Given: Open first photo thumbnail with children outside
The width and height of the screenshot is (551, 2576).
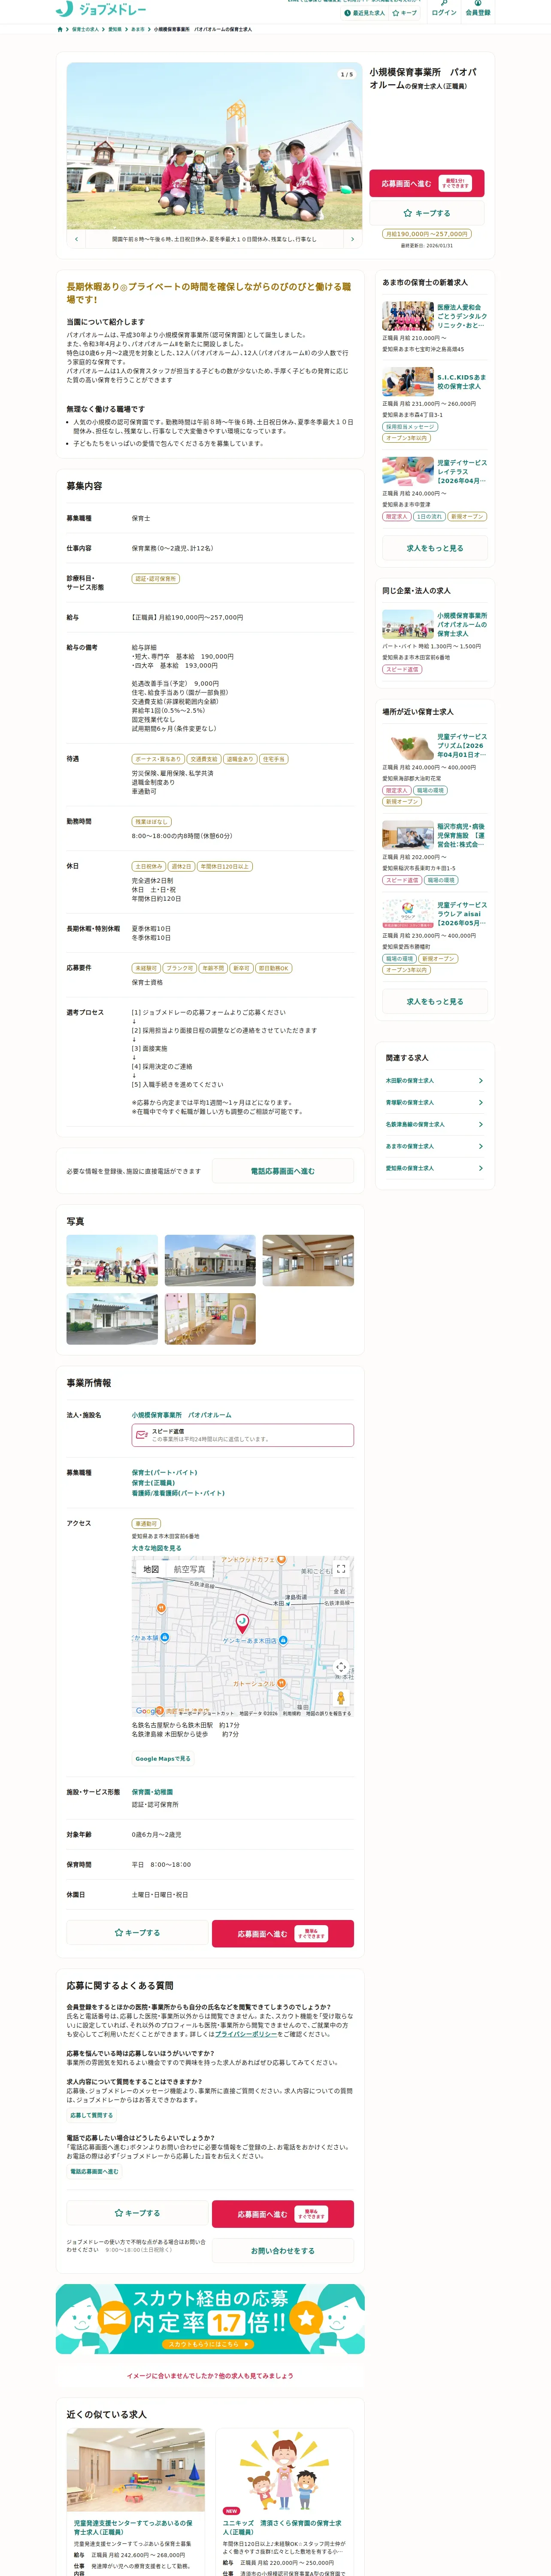Looking at the screenshot, I should click(112, 1261).
